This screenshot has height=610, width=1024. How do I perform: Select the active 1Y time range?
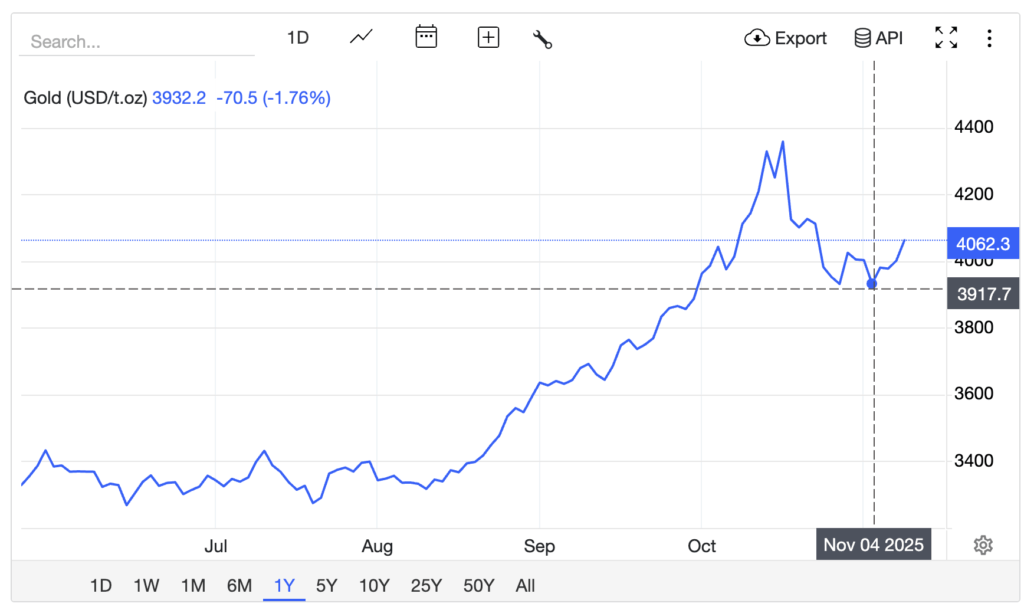285,586
